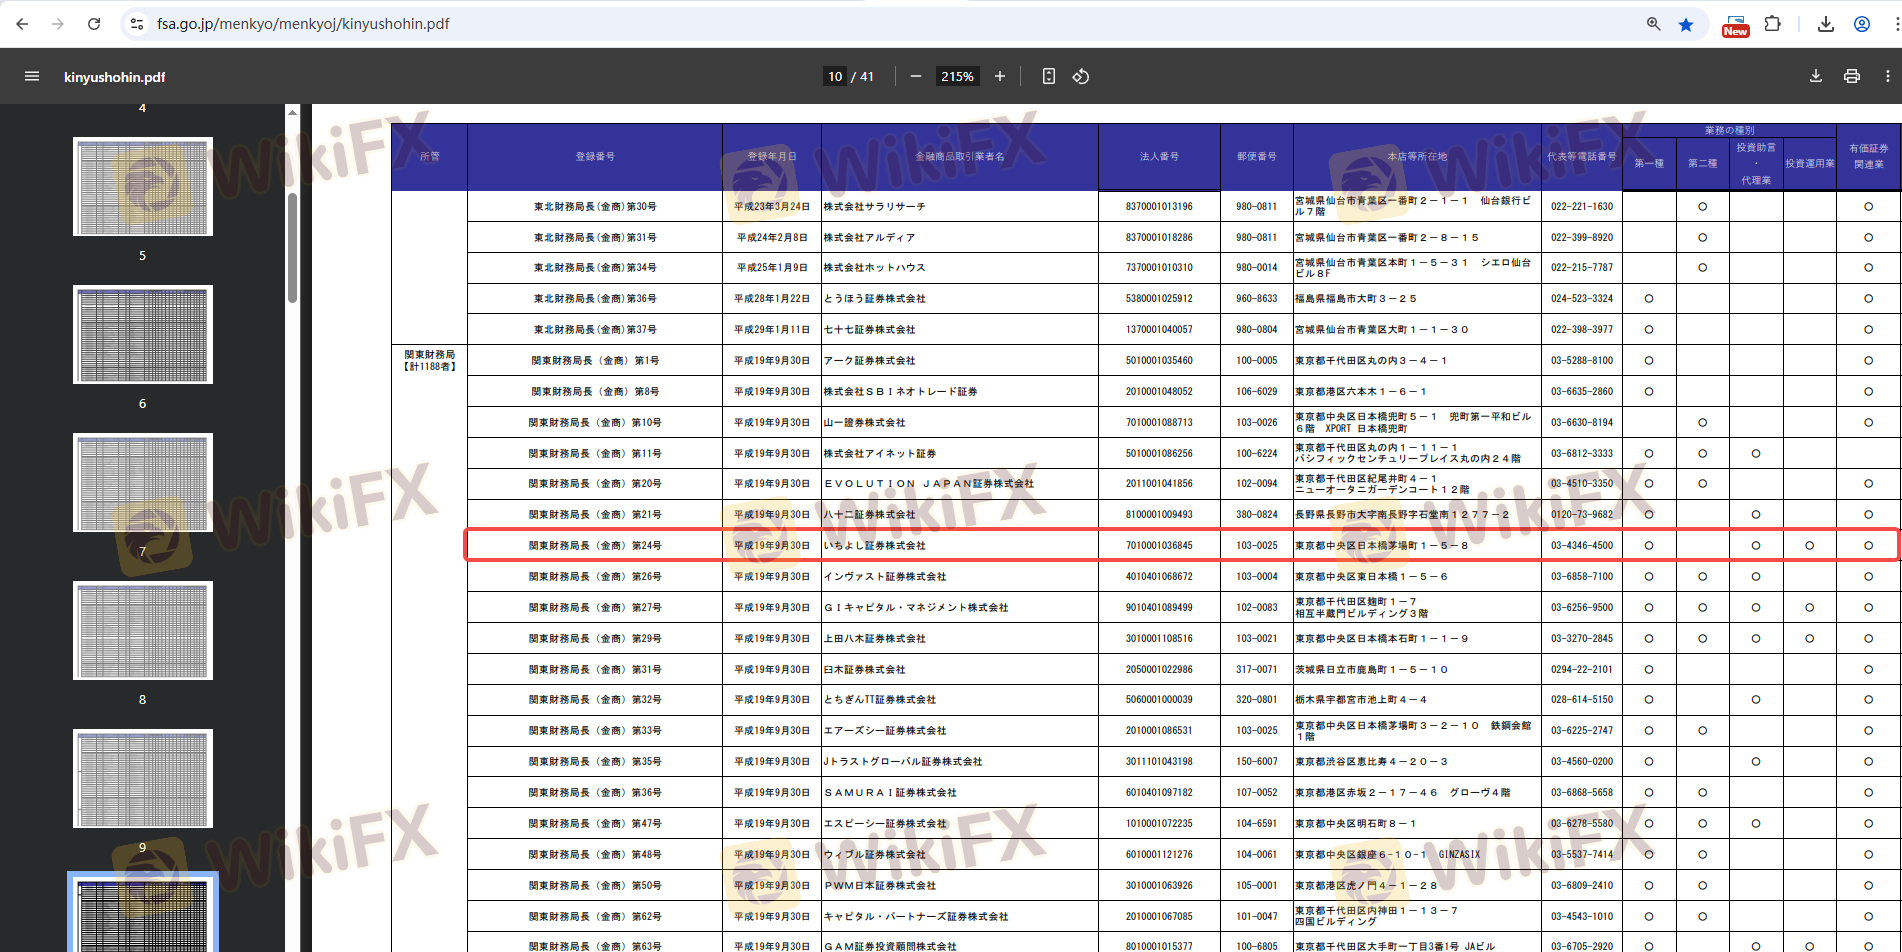Click the 金融商品取引業者名 column header
Screen dimensions: 1902x952
tap(960, 157)
